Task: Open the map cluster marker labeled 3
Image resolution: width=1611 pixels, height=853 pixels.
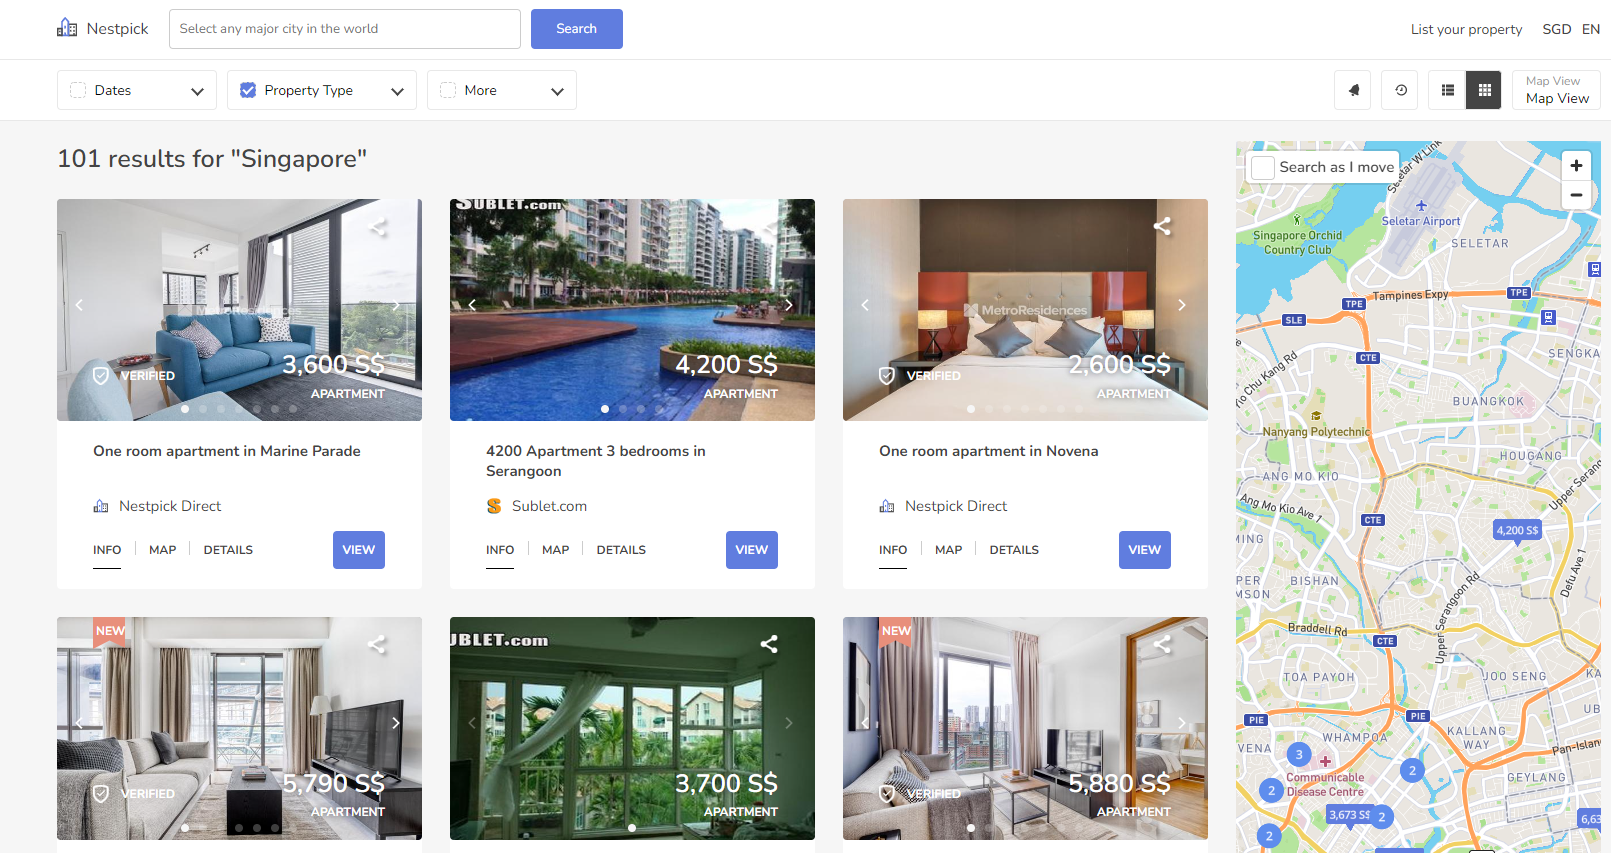Action: (1299, 755)
